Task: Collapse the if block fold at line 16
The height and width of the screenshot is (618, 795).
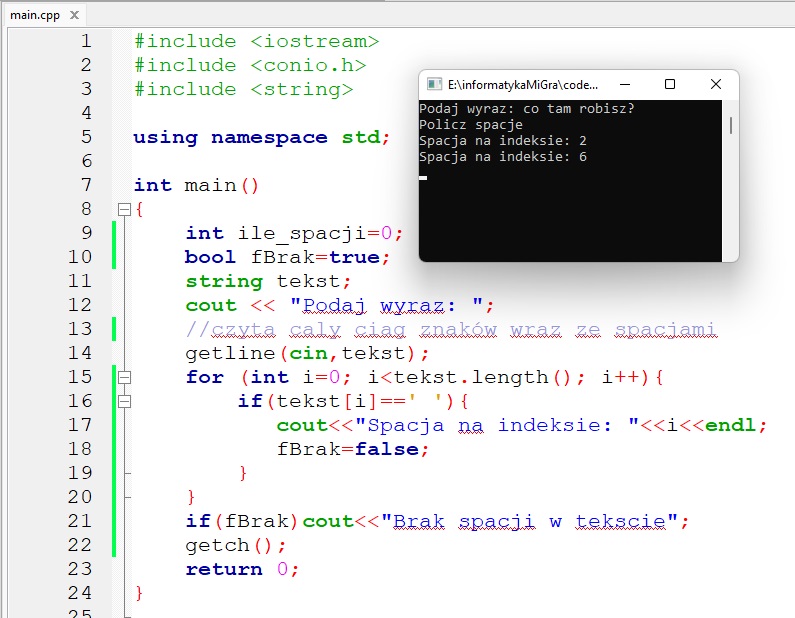Action: pos(124,402)
